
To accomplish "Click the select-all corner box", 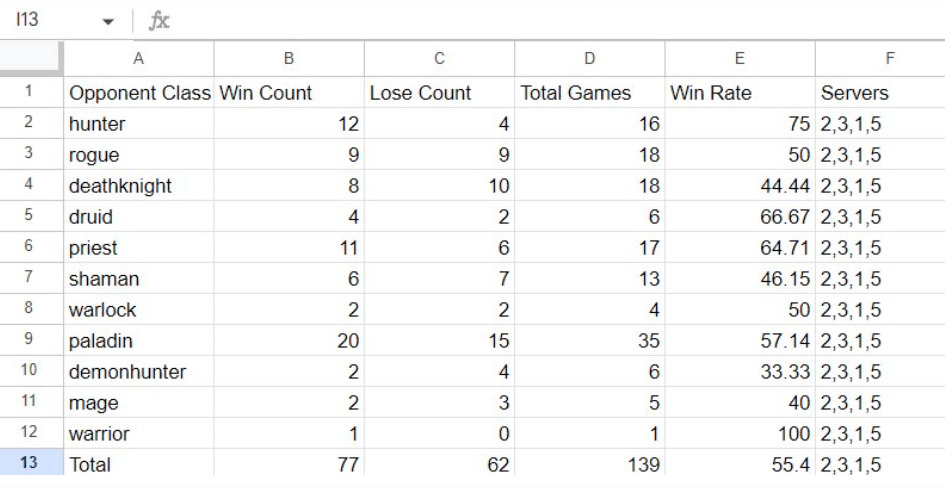I will [x=31, y=58].
